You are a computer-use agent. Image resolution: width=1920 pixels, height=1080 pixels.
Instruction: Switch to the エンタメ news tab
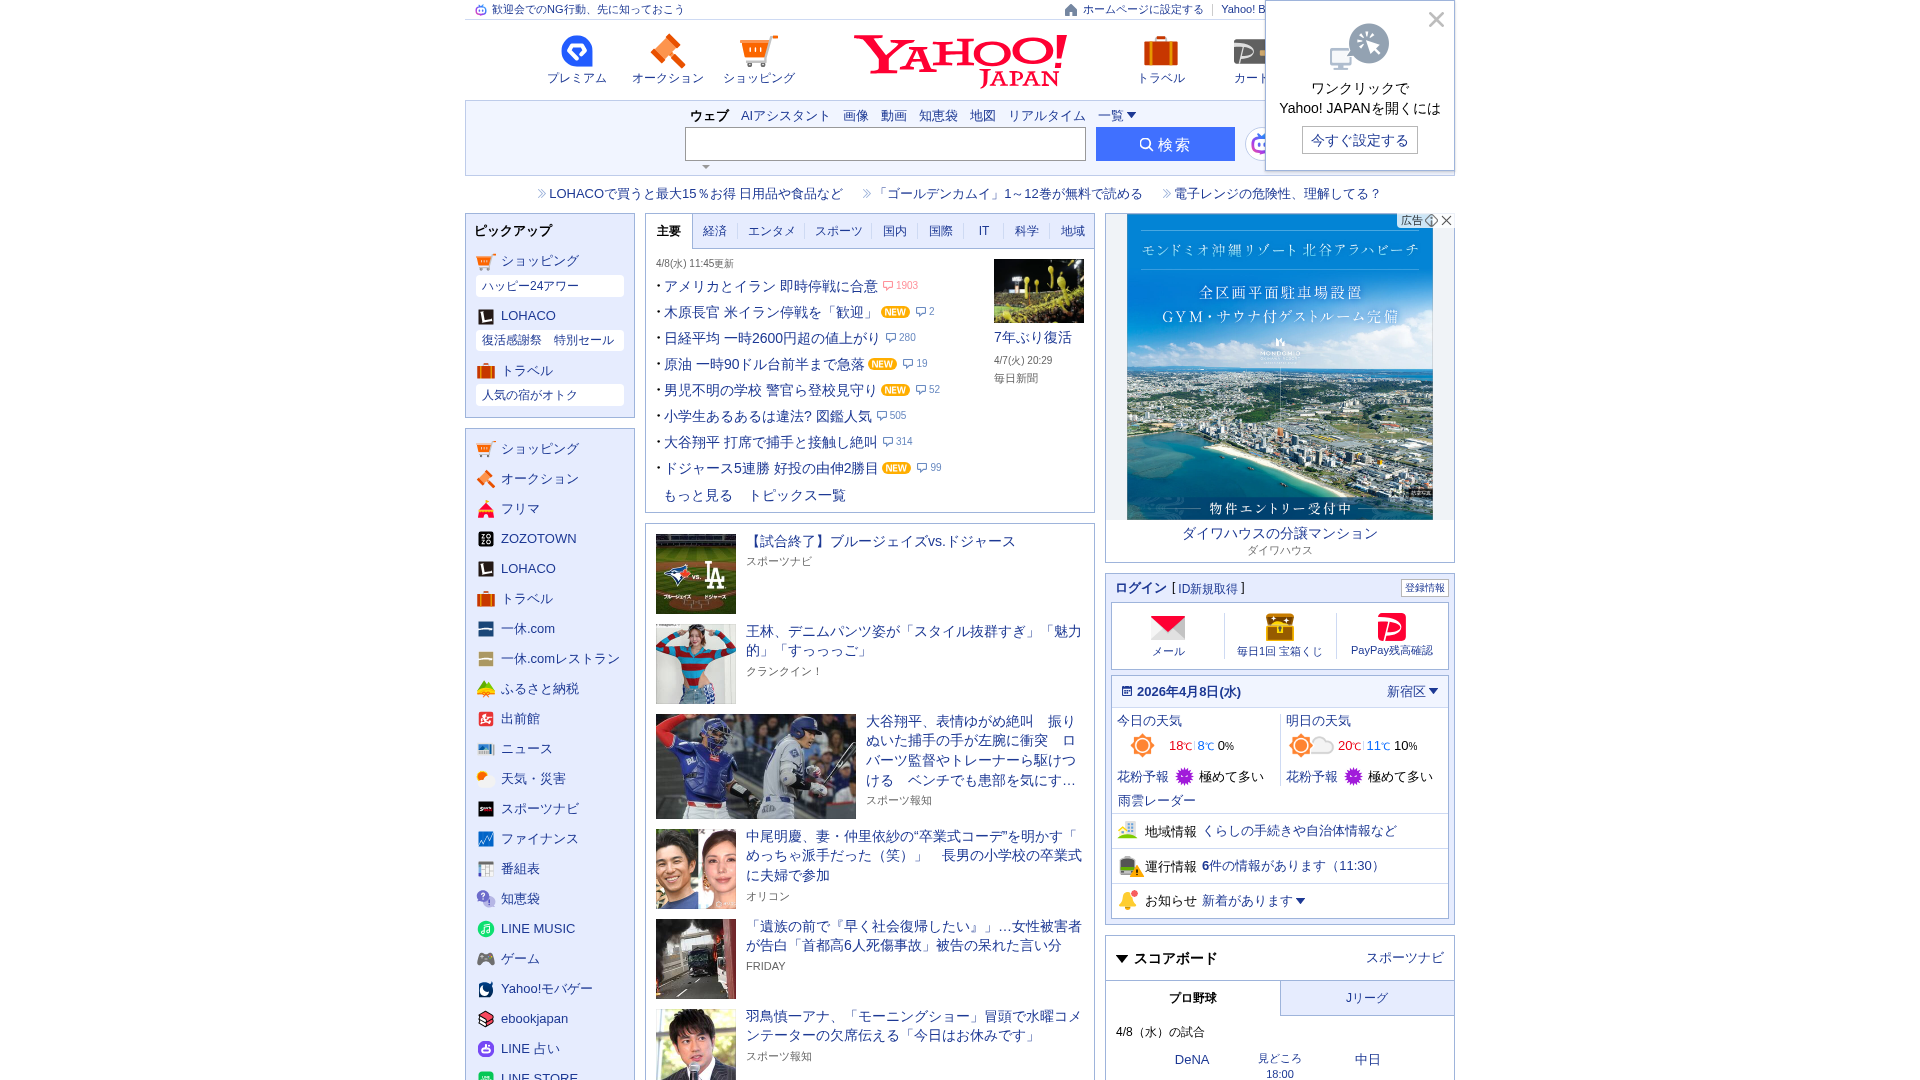[771, 231]
